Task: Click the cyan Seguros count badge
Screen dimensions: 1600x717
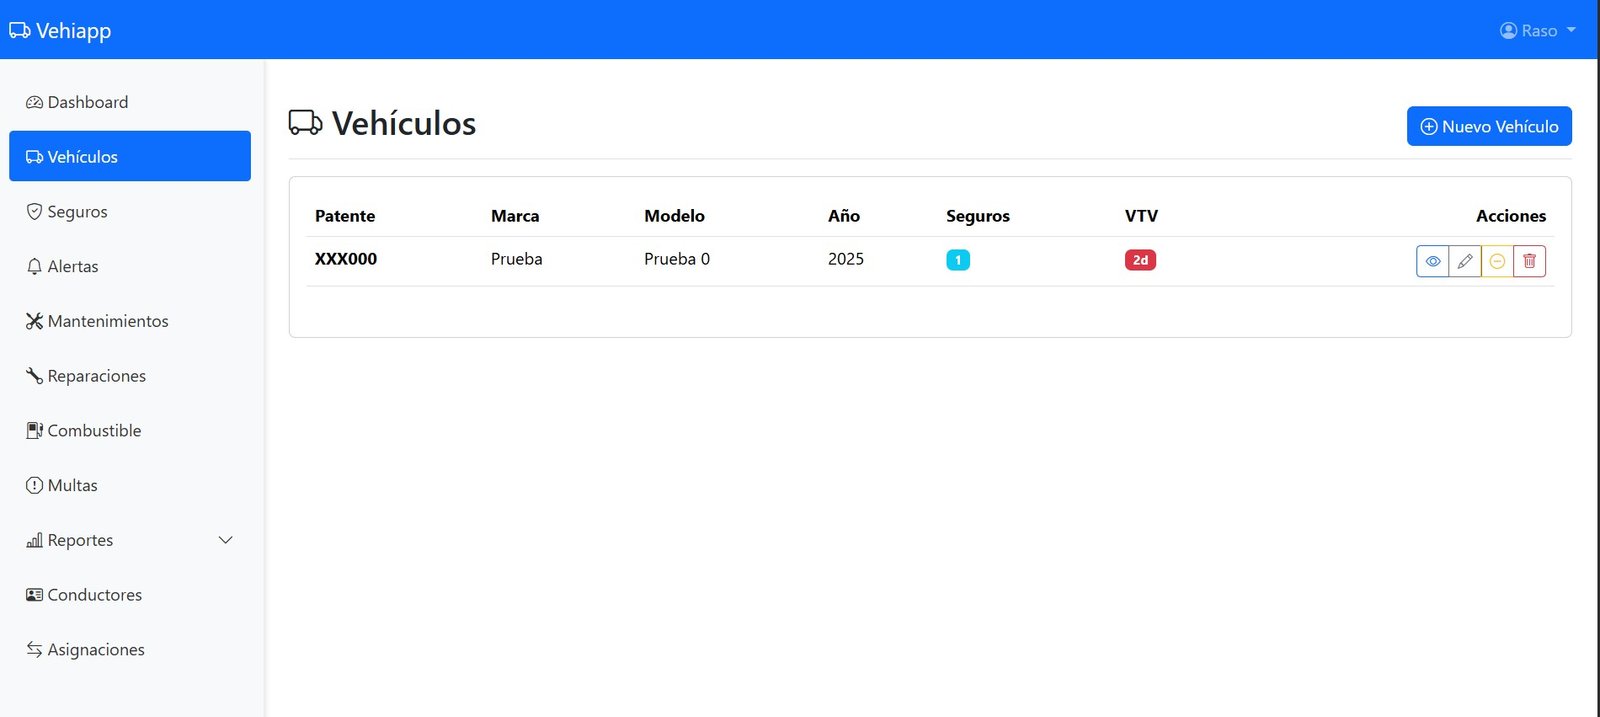Action: pos(957,260)
